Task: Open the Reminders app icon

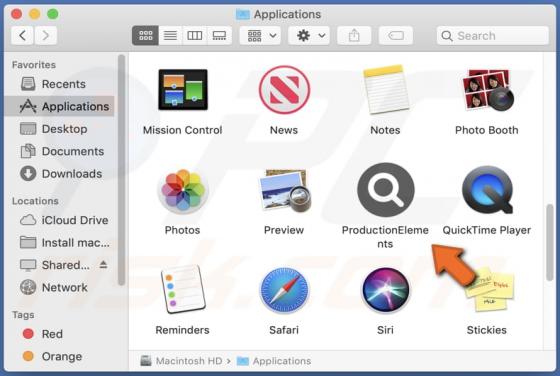Action: (x=183, y=289)
